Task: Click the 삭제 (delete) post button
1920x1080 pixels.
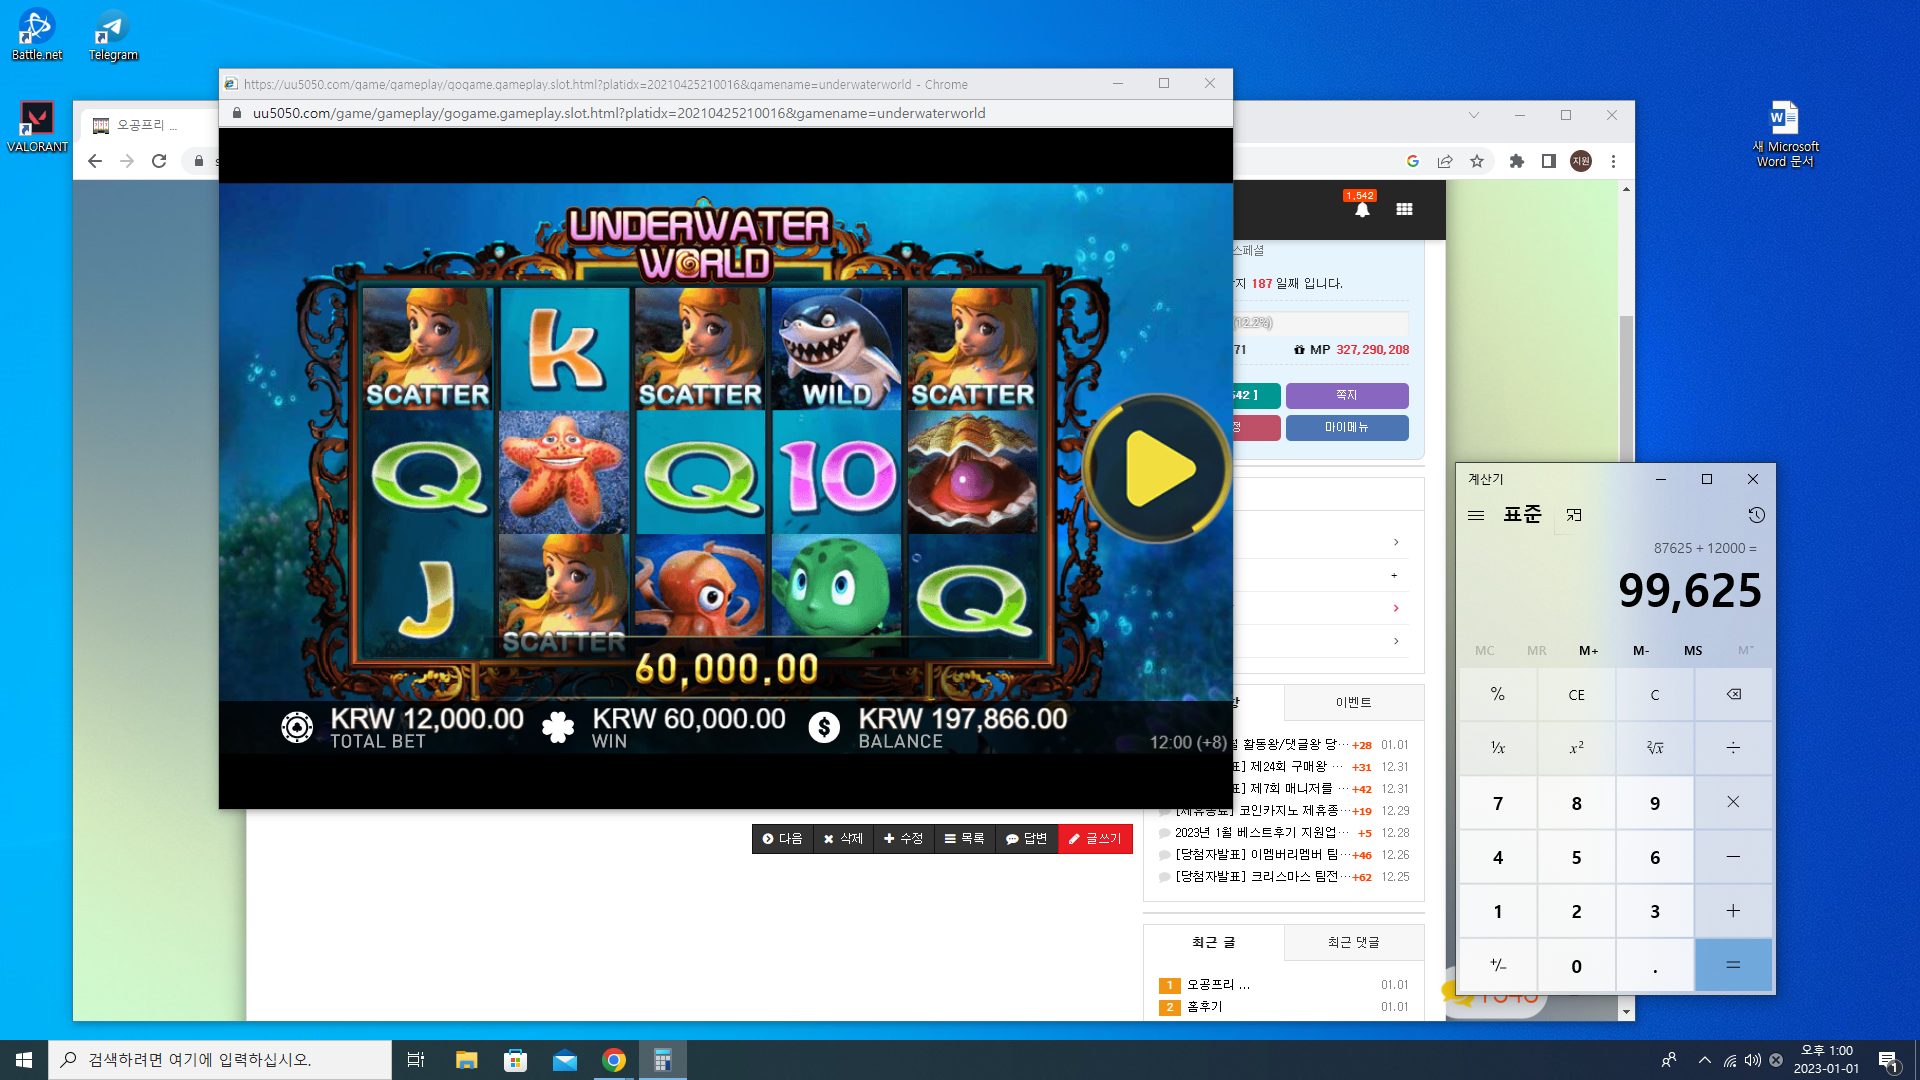Action: coord(843,839)
